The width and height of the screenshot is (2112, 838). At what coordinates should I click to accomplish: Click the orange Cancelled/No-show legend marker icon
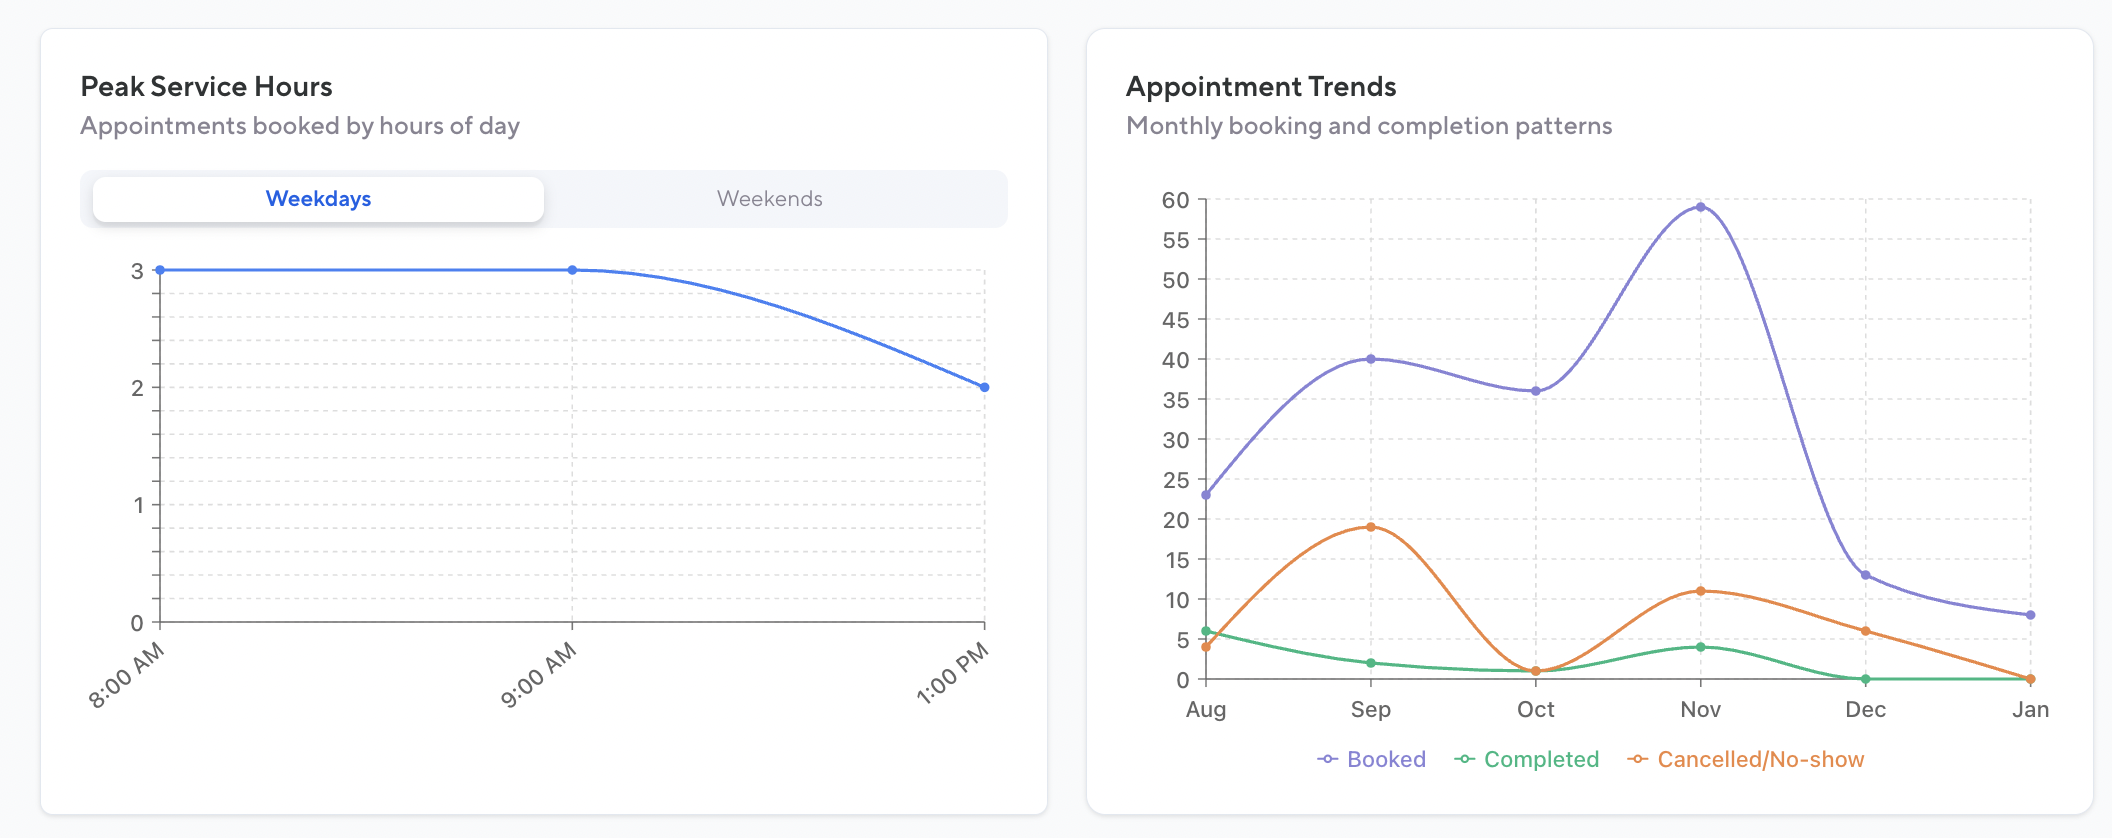[x=1638, y=759]
